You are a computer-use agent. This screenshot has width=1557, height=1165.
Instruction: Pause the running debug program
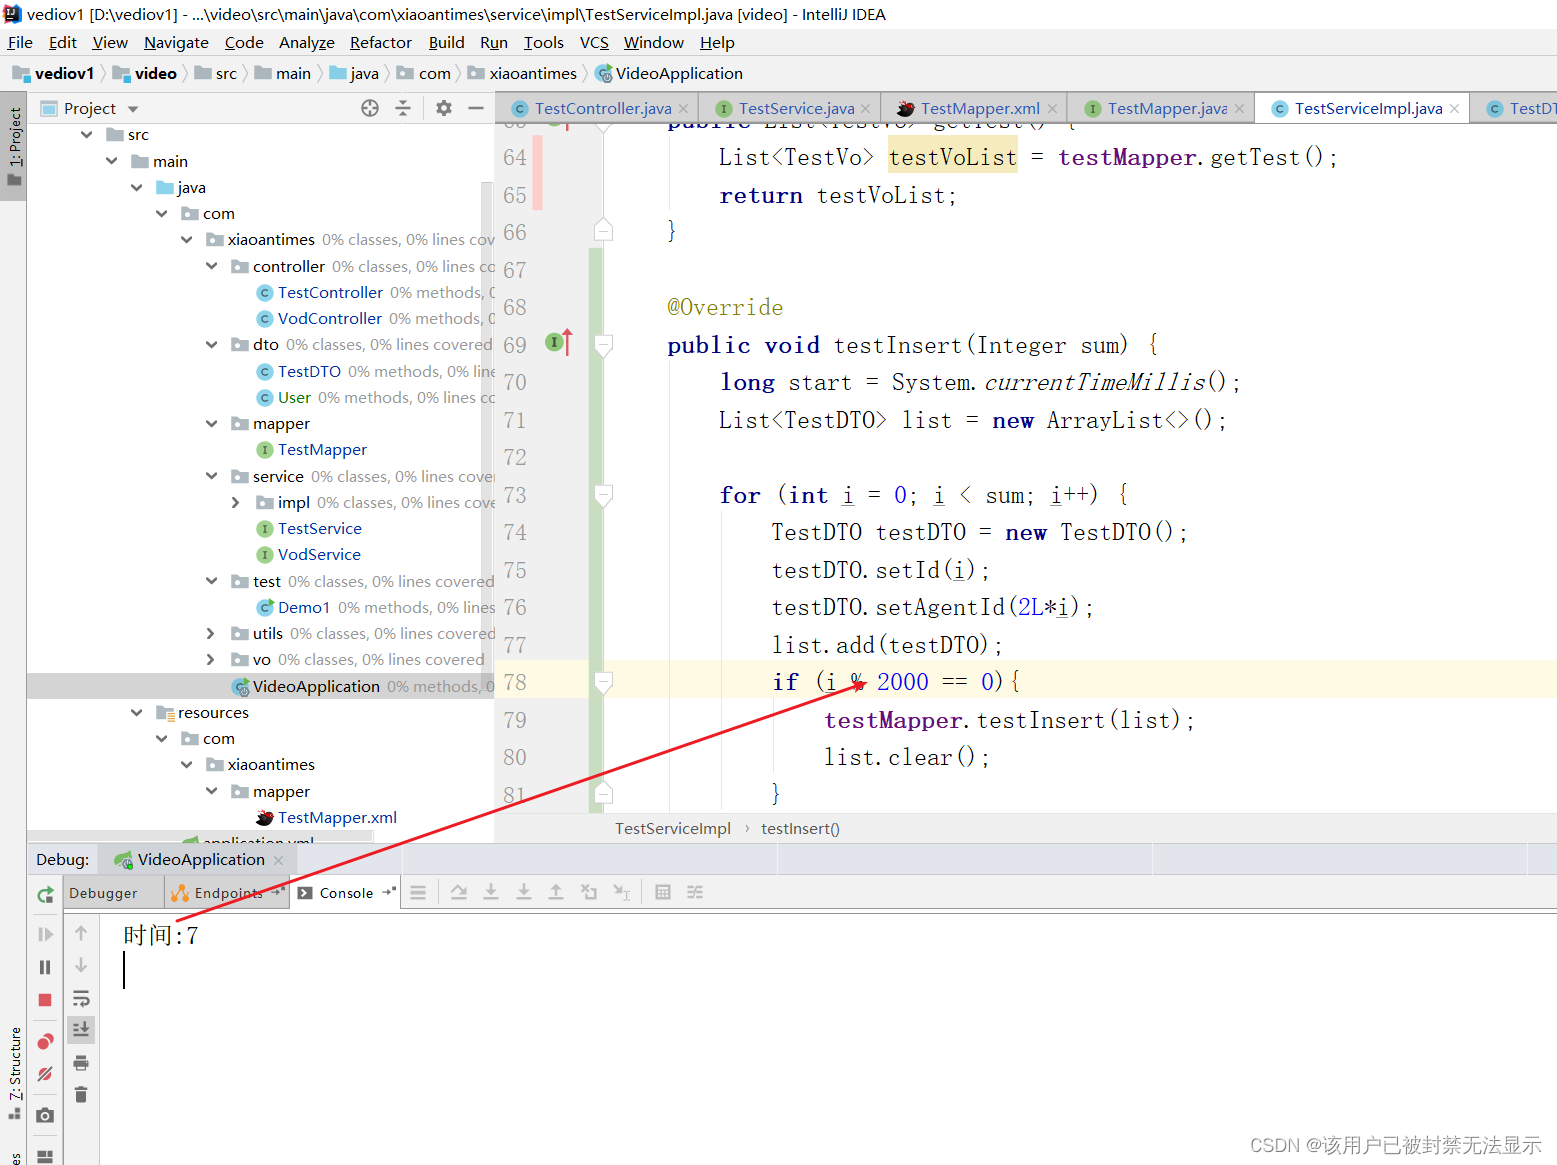click(45, 967)
